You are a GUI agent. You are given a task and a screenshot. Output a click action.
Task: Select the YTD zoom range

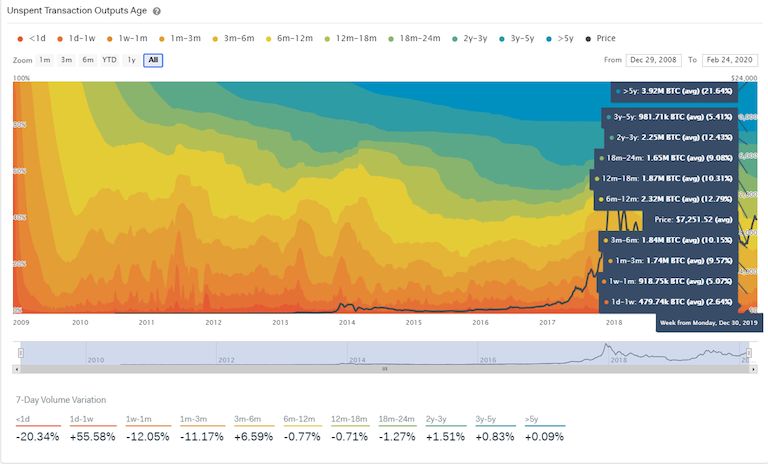click(x=109, y=60)
